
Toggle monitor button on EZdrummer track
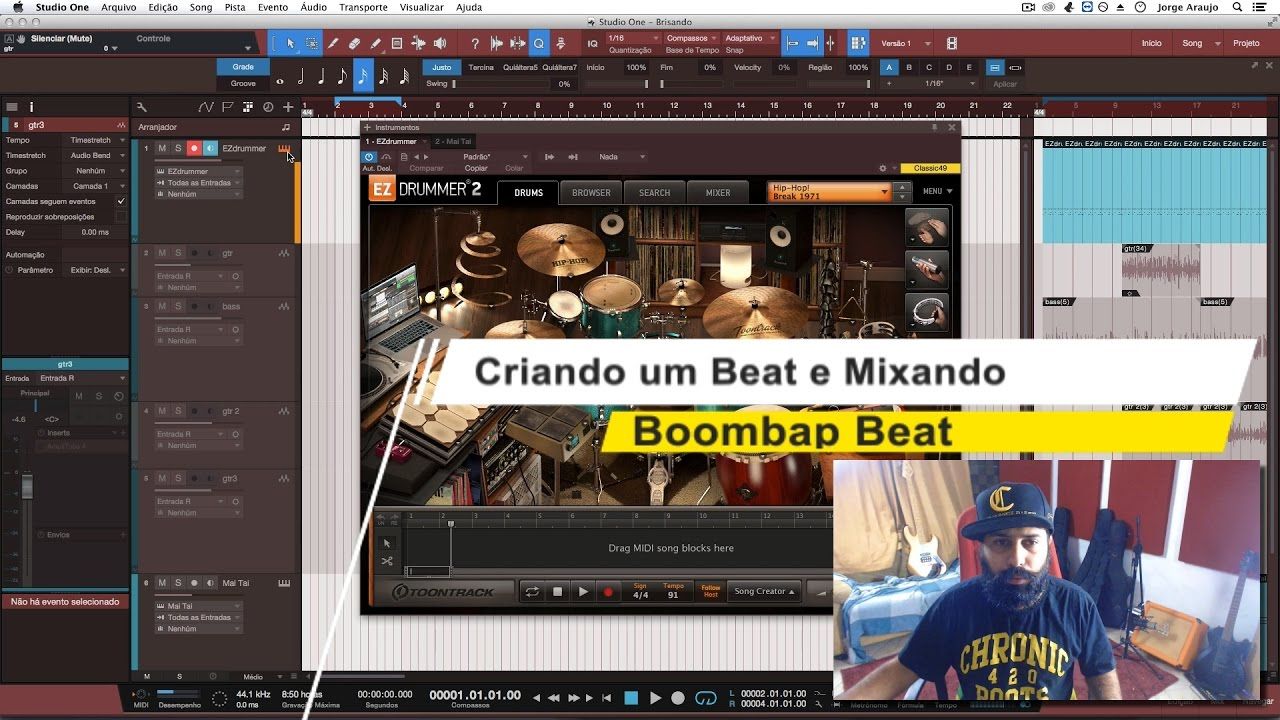[210, 148]
